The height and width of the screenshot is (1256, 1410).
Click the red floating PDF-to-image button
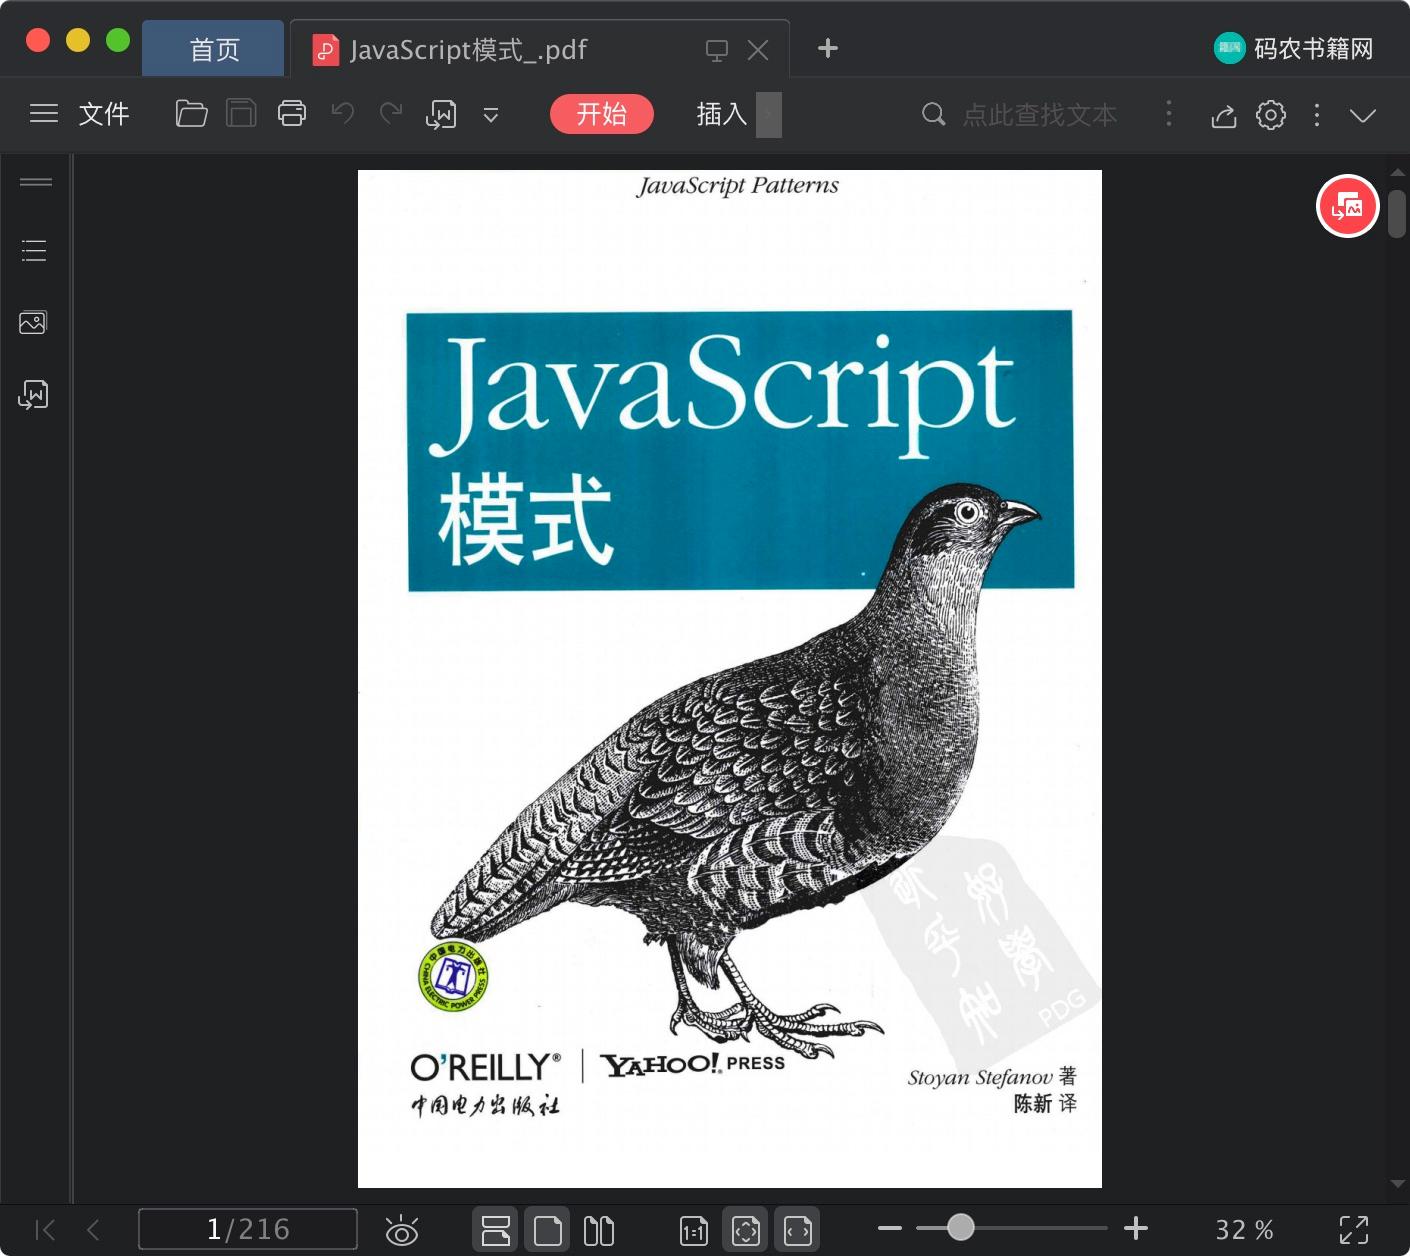click(1348, 207)
